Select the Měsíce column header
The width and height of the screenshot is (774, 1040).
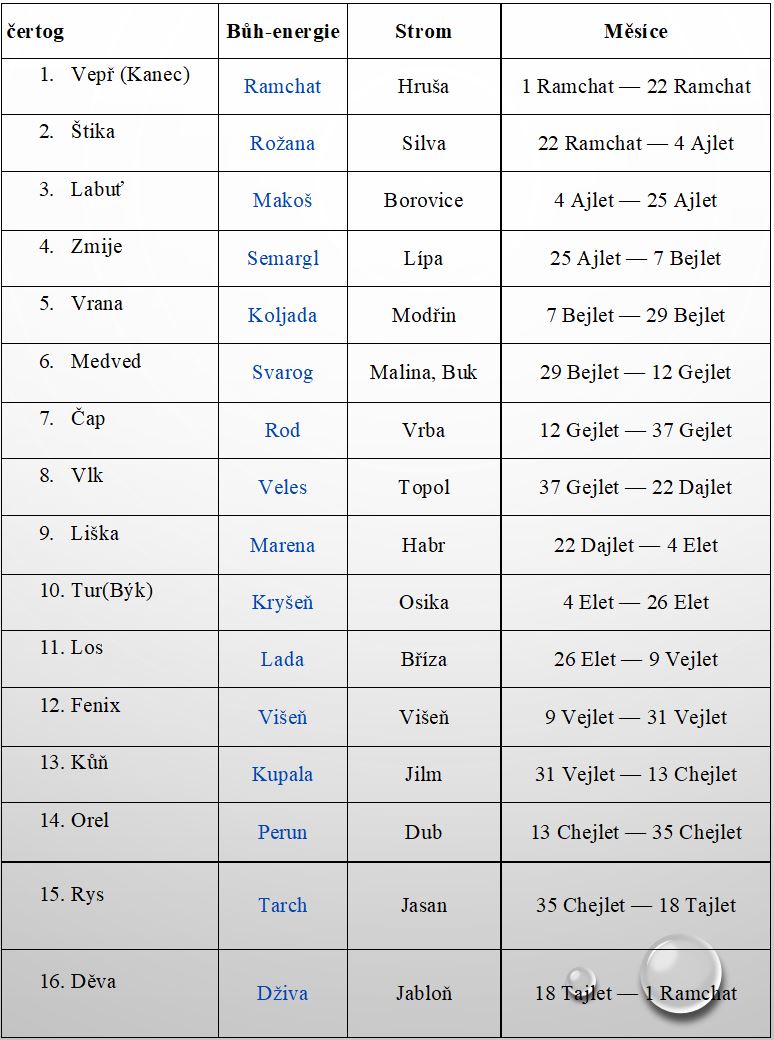tap(635, 31)
